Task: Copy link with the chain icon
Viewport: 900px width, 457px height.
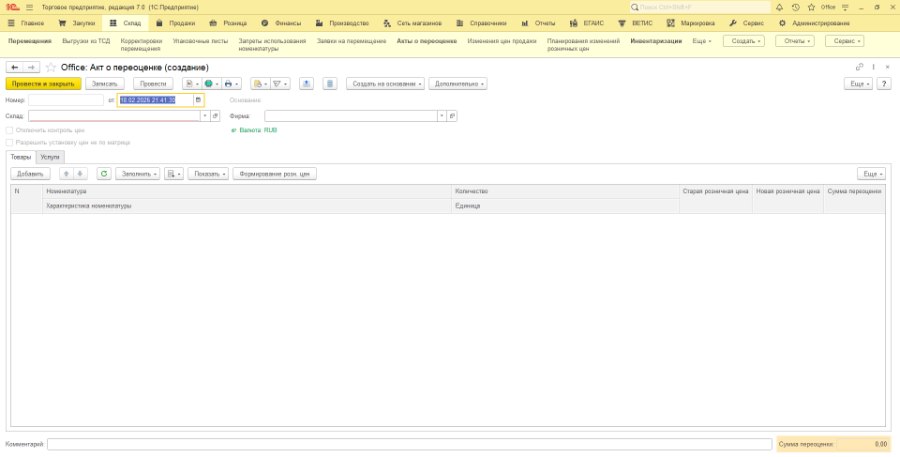Action: point(859,67)
